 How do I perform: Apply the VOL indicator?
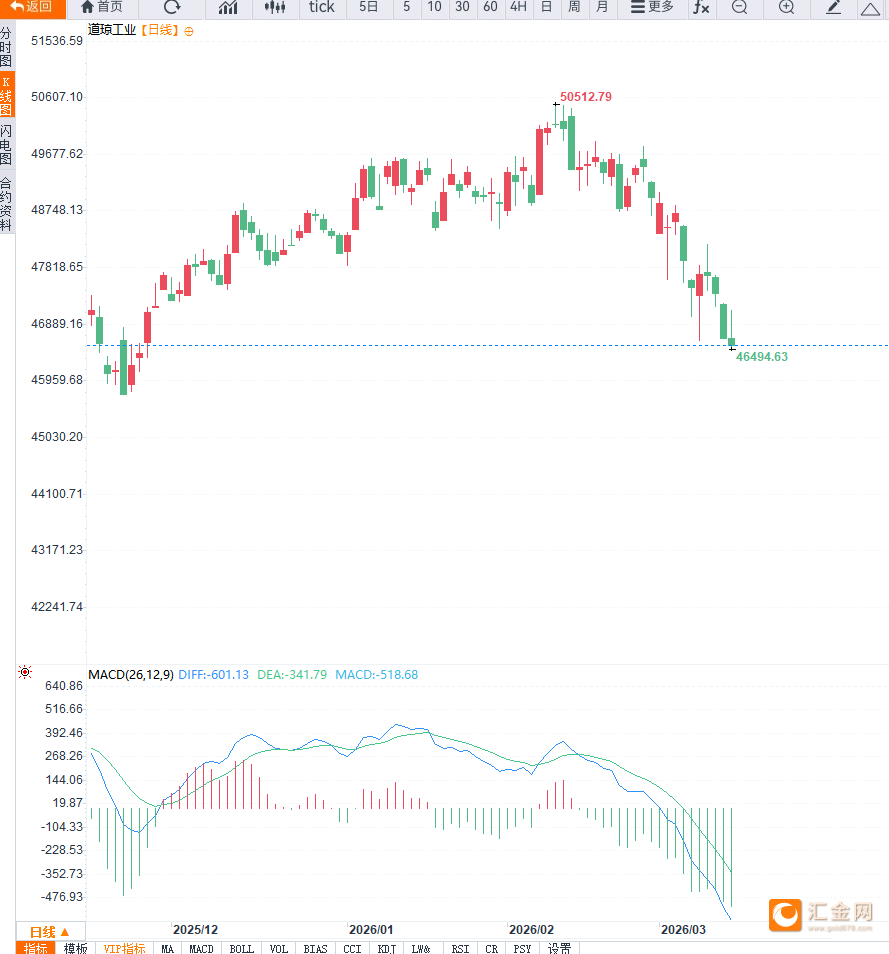click(x=279, y=948)
